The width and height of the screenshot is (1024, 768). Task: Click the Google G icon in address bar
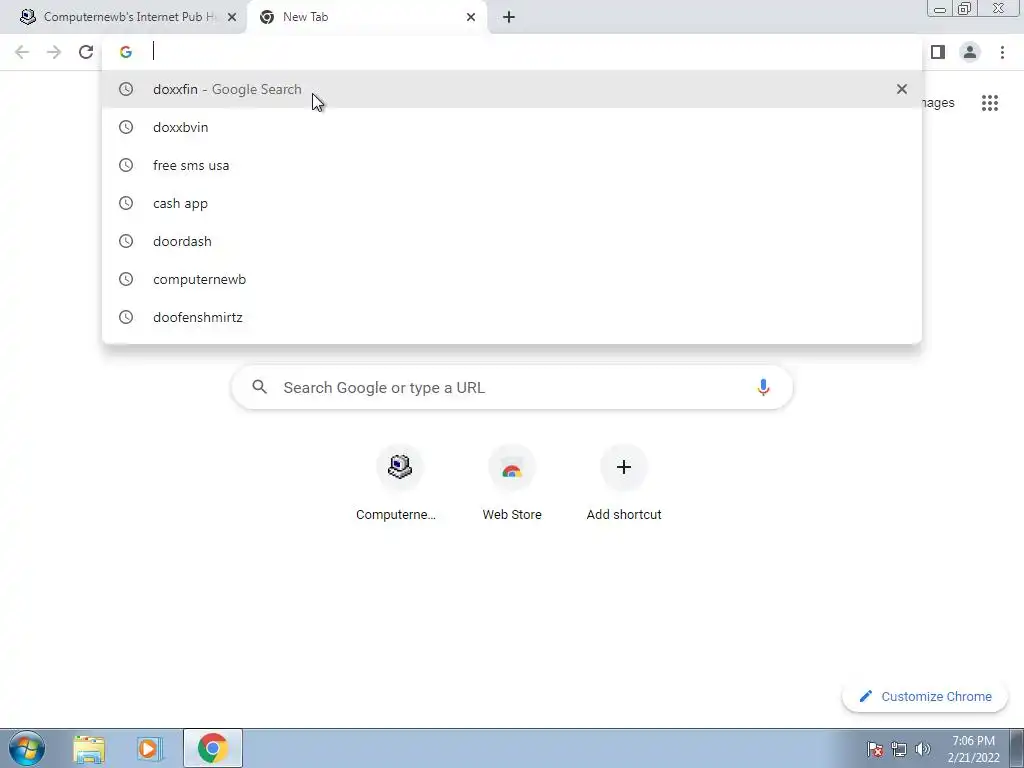coord(126,52)
